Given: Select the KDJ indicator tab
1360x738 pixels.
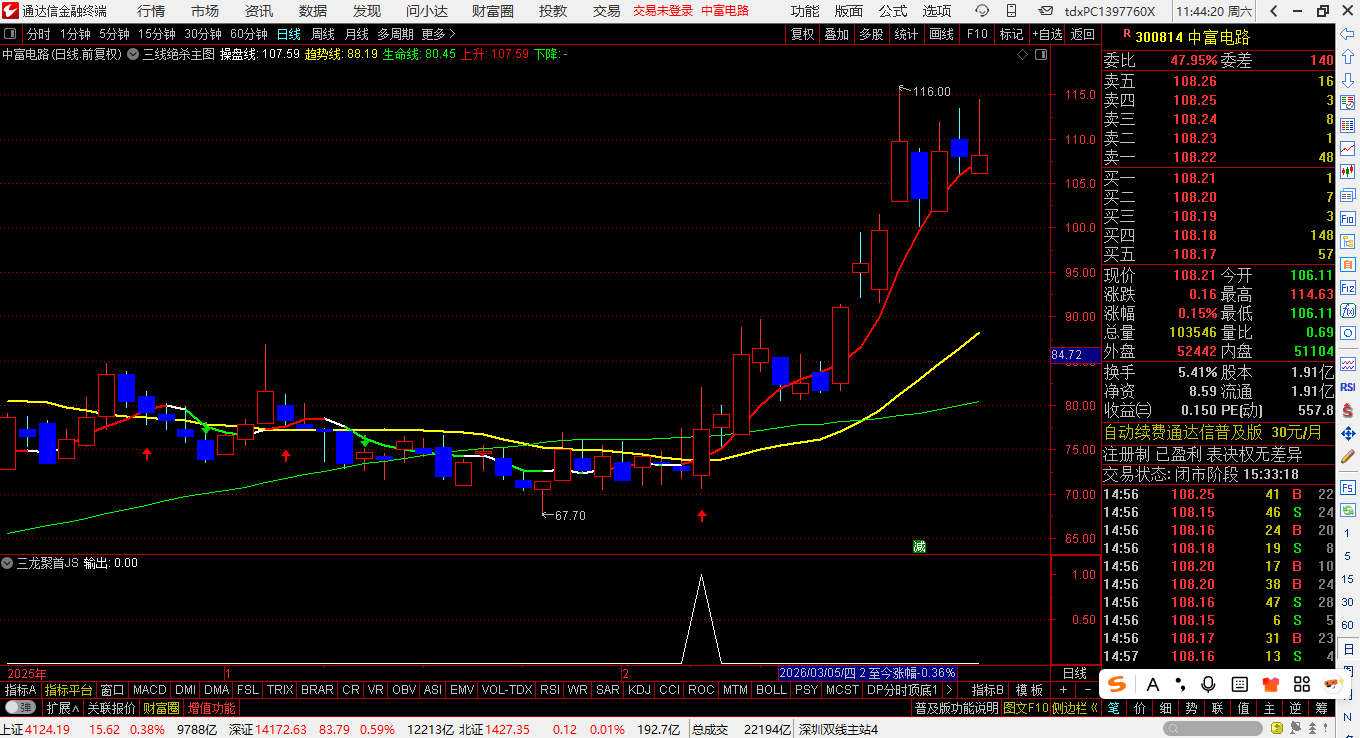Looking at the screenshot, I should click(x=640, y=690).
